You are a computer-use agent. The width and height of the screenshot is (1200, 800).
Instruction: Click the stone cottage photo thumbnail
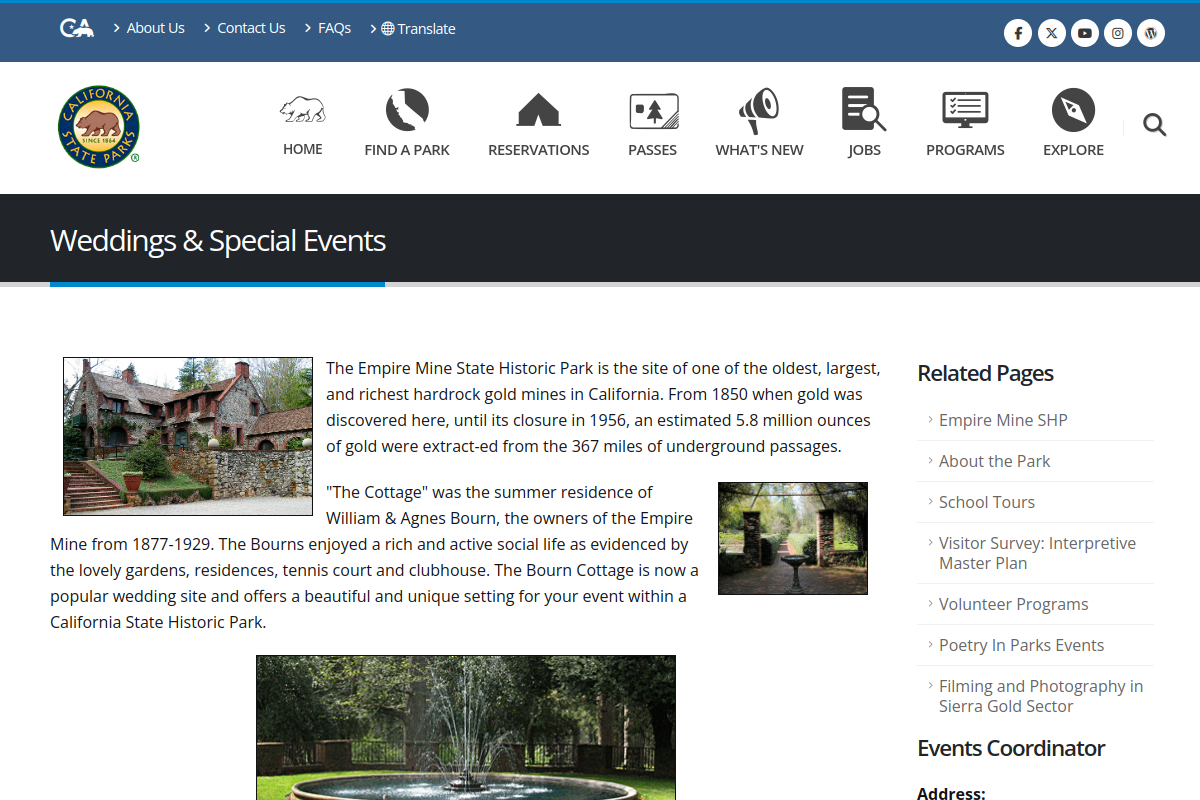pyautogui.click(x=188, y=437)
